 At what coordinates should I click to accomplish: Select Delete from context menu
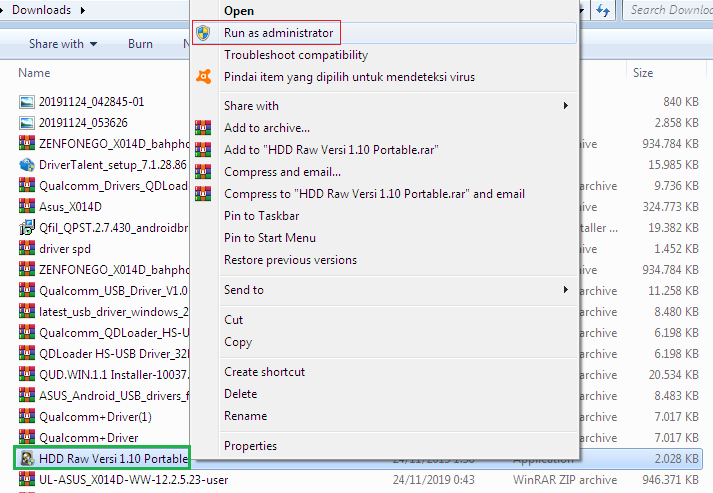coord(241,394)
